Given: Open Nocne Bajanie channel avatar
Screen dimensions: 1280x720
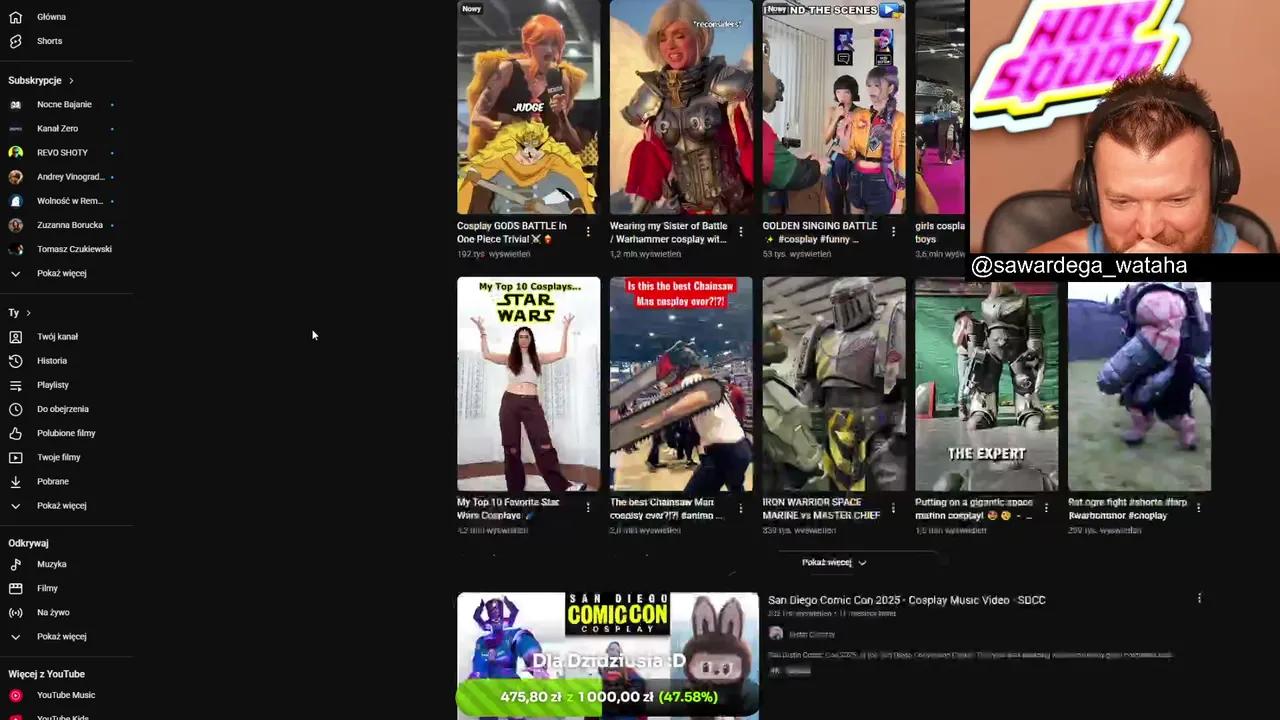Looking at the screenshot, I should (x=15, y=104).
